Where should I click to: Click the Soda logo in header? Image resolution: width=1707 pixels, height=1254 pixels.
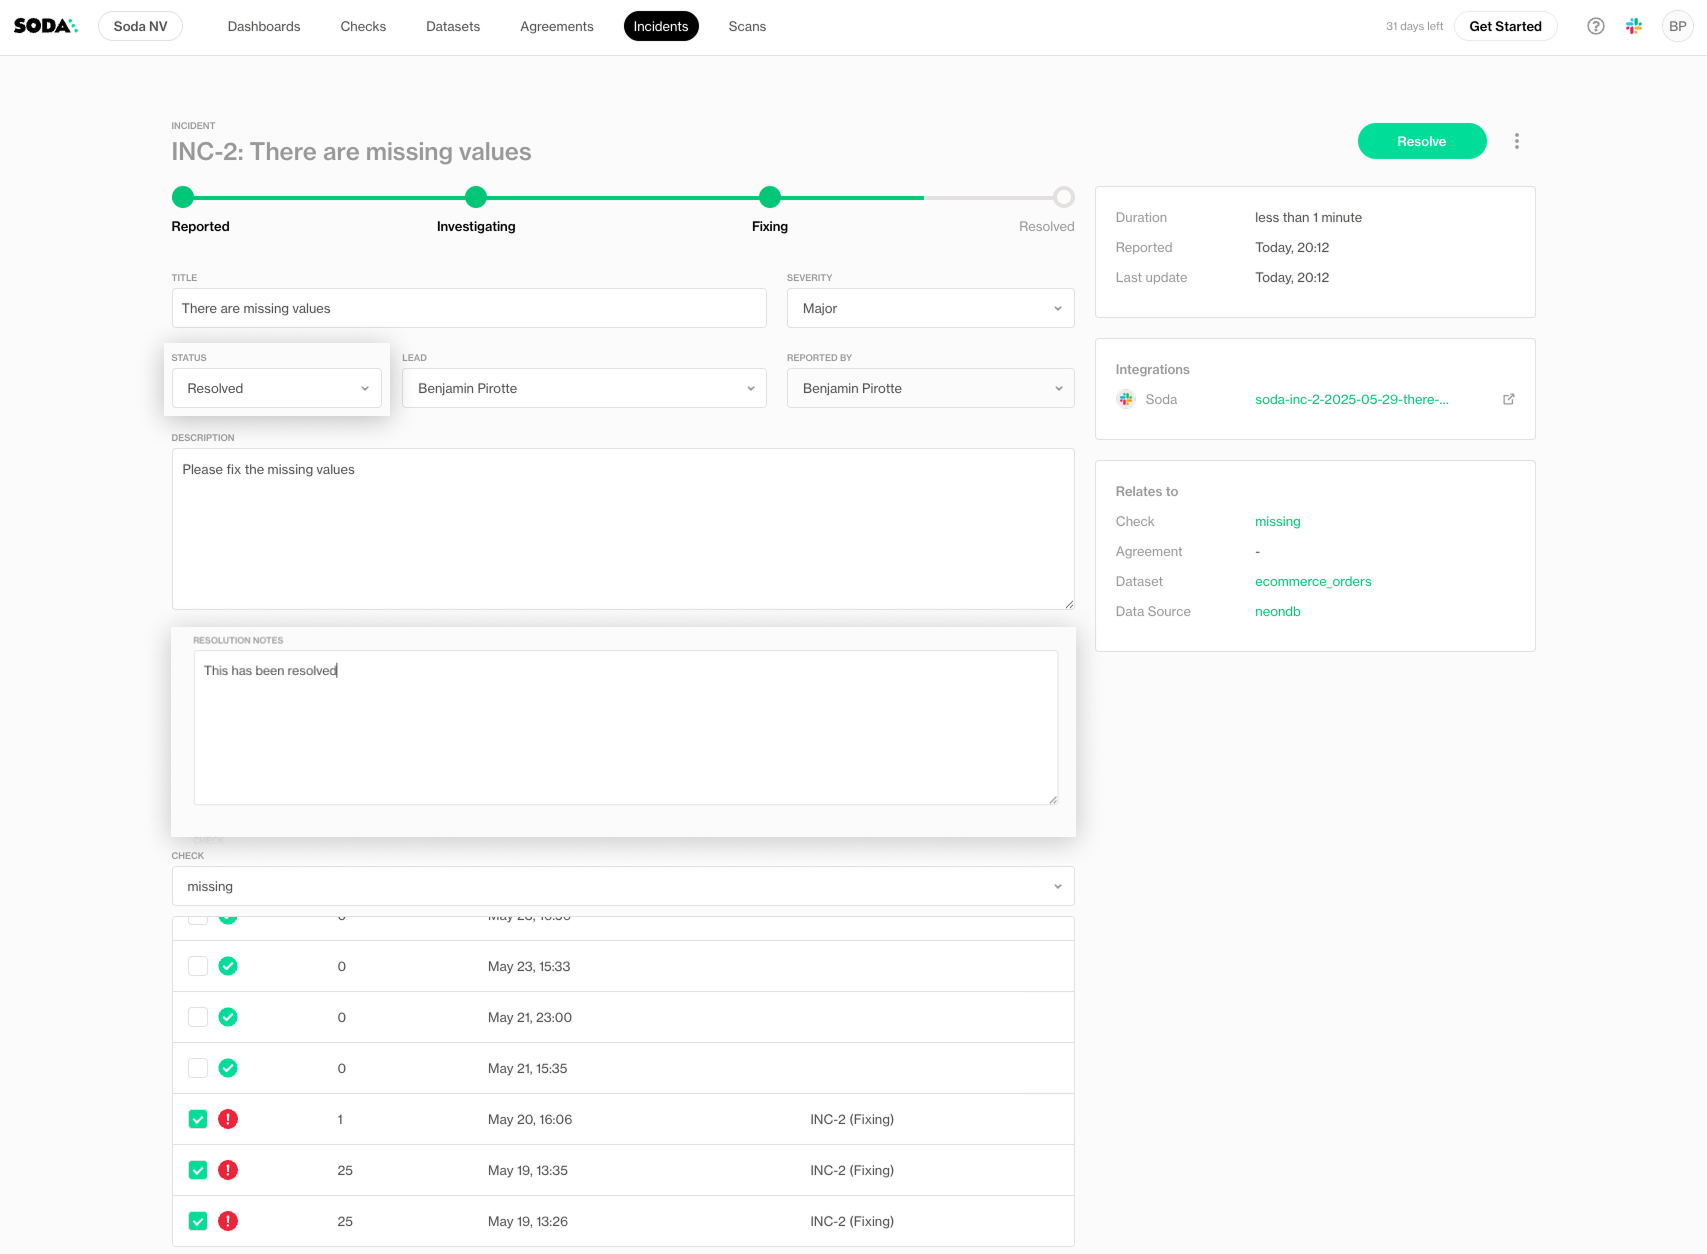tap(45, 26)
